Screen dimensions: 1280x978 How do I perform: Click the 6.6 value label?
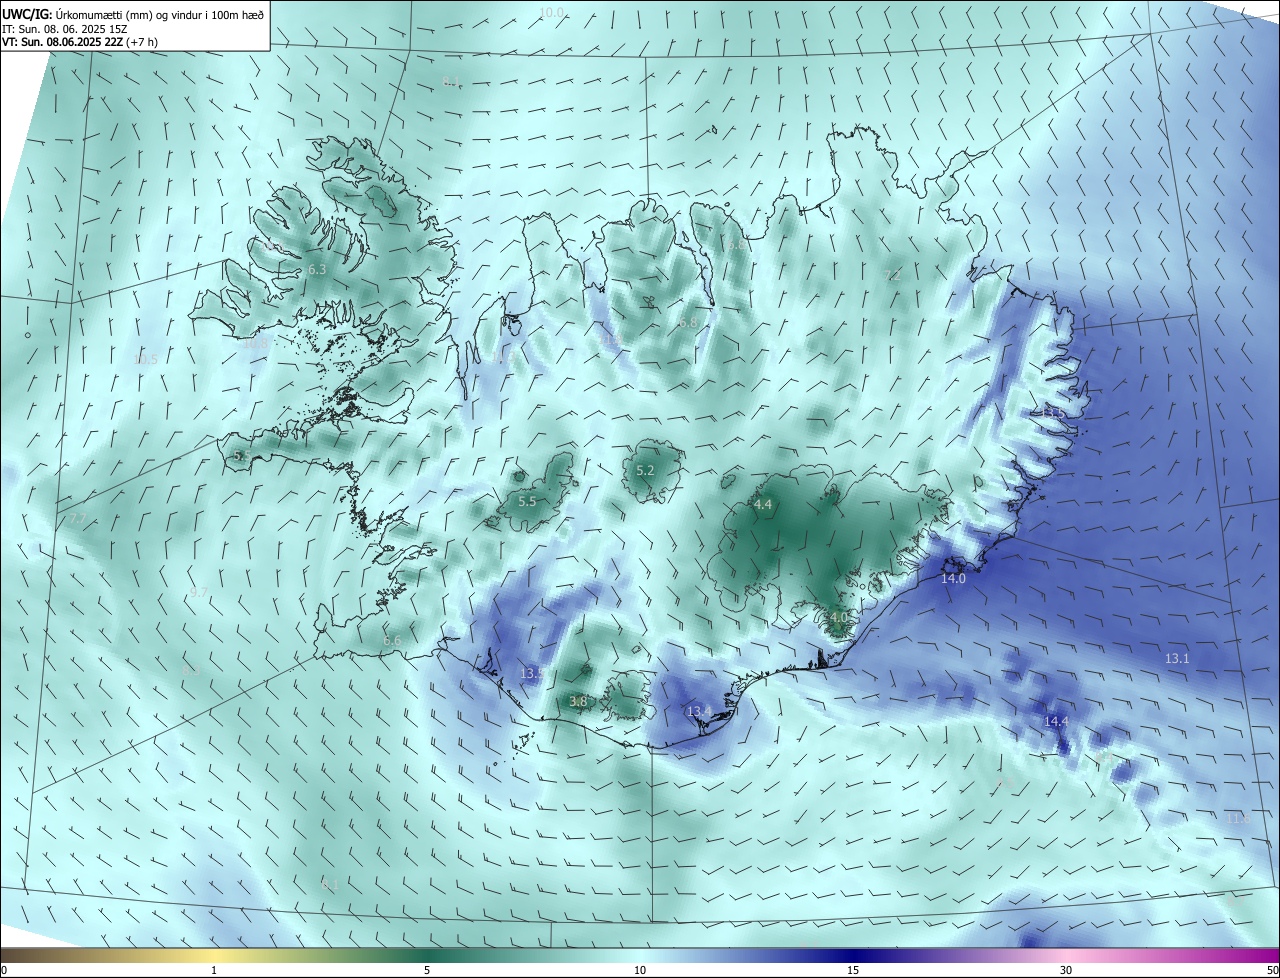click(x=392, y=640)
